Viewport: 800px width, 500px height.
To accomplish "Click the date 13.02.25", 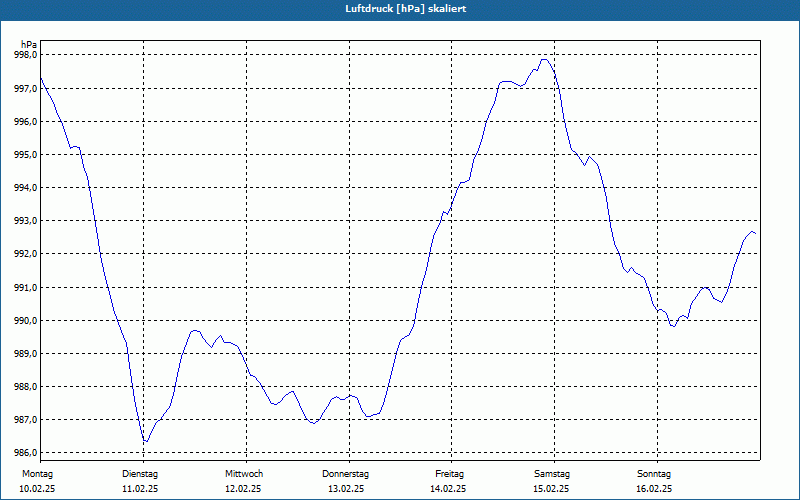I will click(346, 489).
